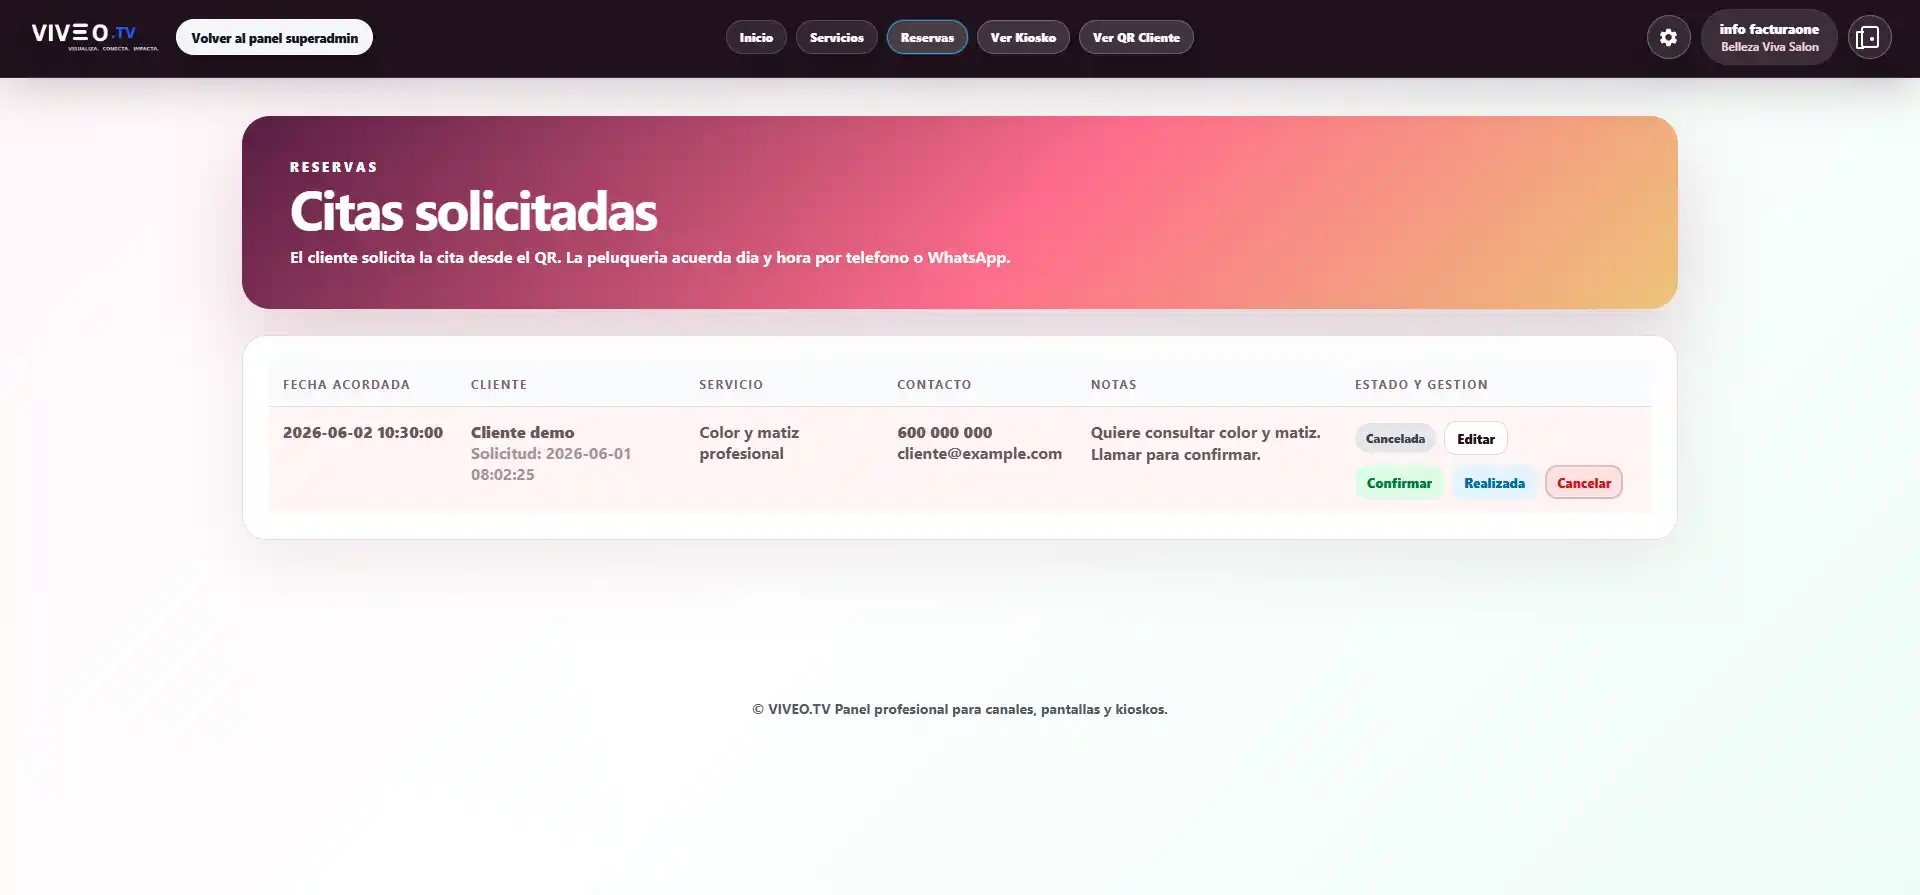Click the red Cancelar button
The image size is (1920, 895).
click(x=1584, y=483)
